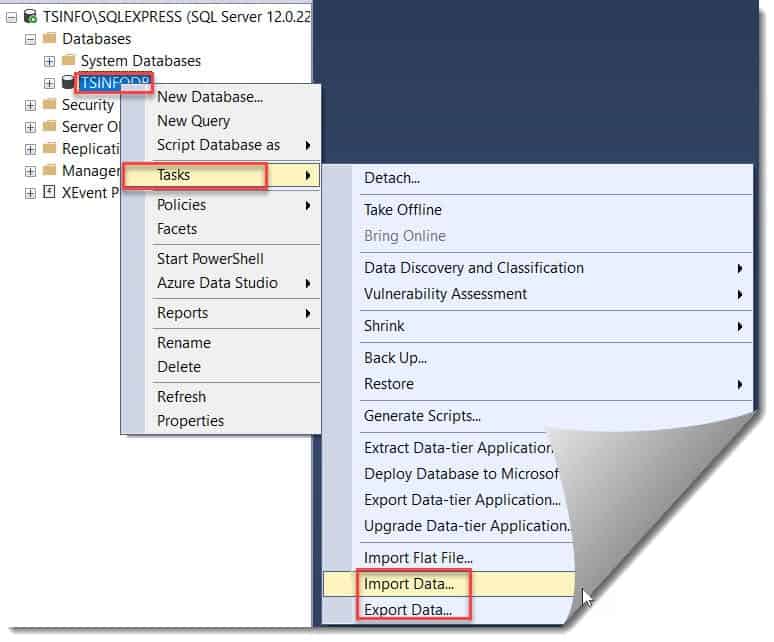Choose Back Up... in Tasks submenu
774x642 pixels.
point(395,358)
